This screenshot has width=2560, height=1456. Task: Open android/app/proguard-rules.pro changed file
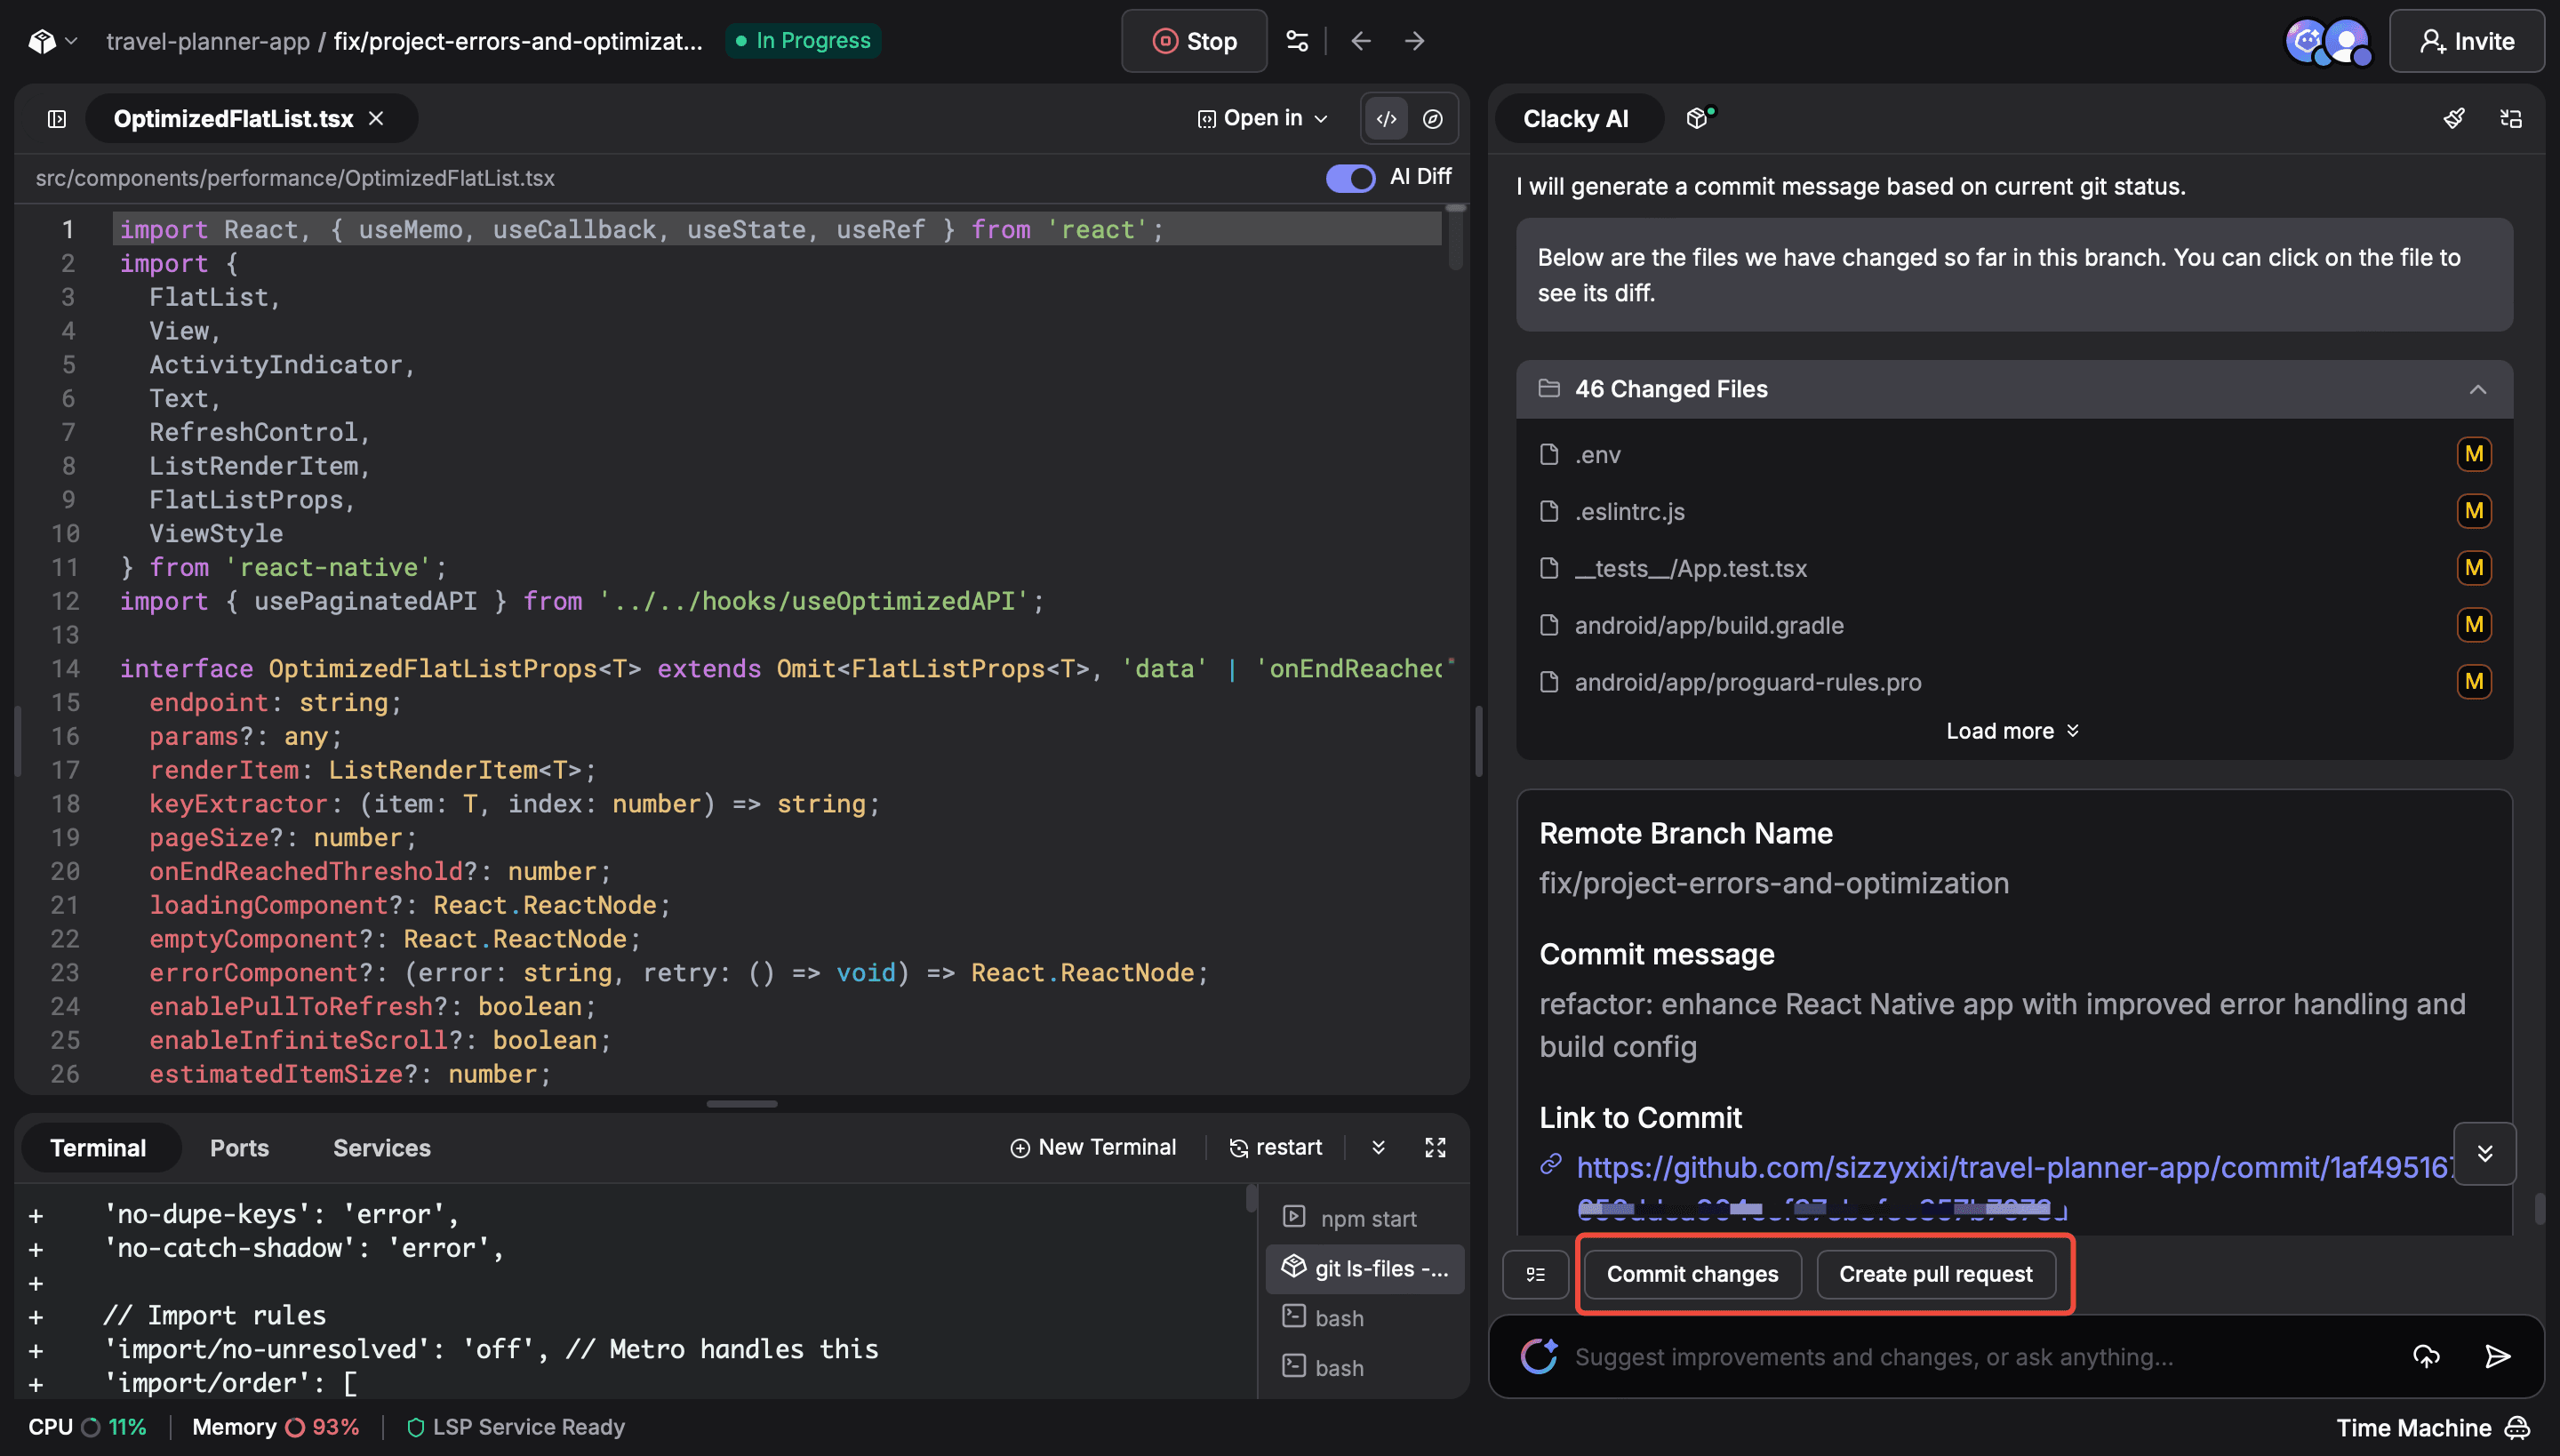tap(2014, 682)
